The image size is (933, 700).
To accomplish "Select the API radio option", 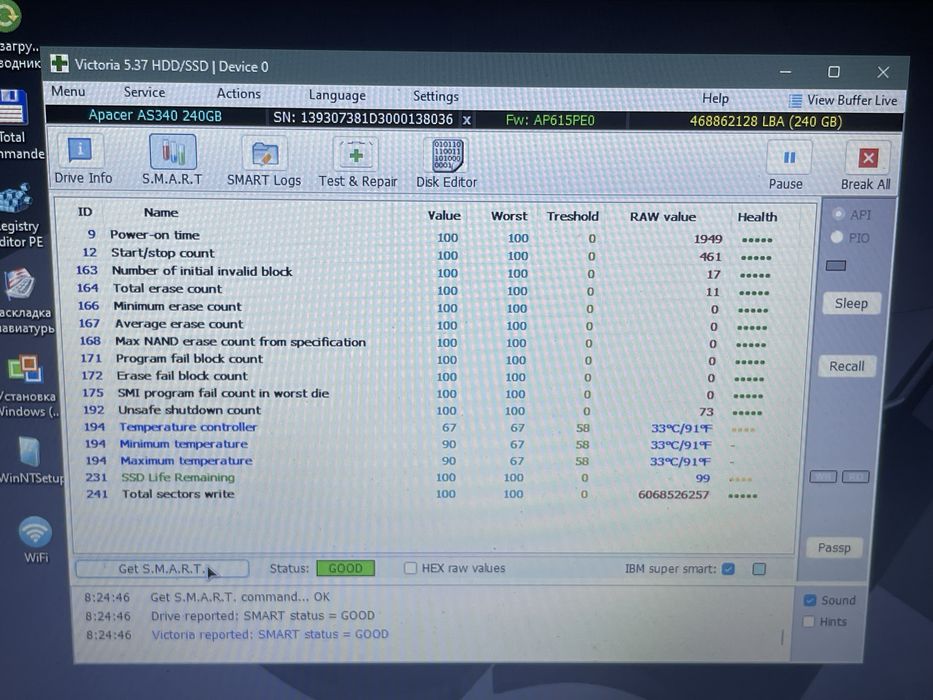I will point(838,214).
